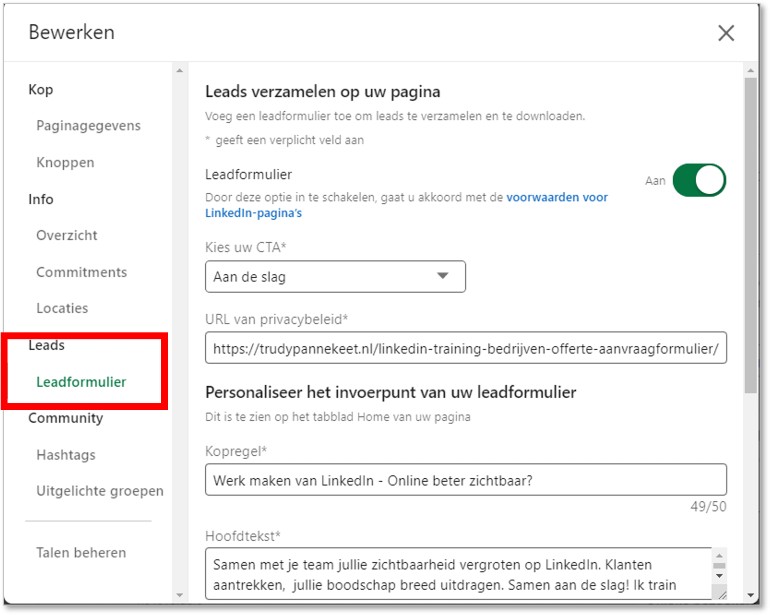The height and width of the screenshot is (615, 770).
Task: Click 'Personaliseer het invoerpunt van uw leadformulier' heading
Action: [391, 392]
